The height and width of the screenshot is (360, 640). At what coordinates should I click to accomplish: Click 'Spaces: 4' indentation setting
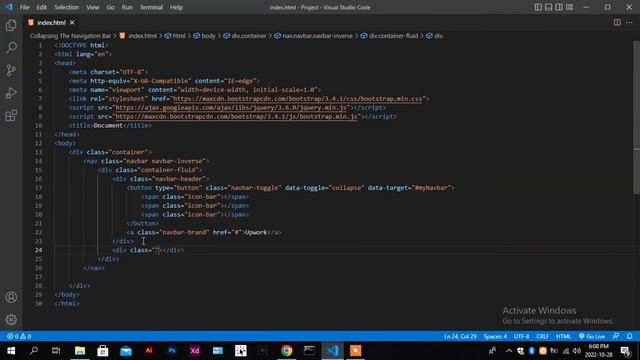click(495, 336)
